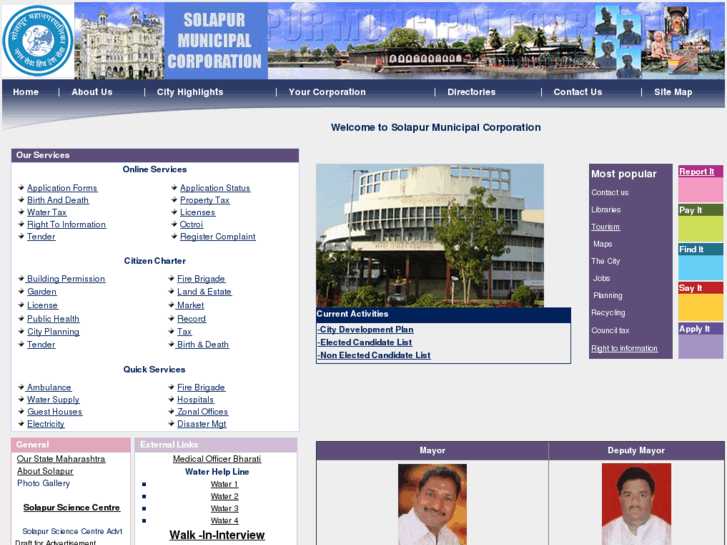Image resolution: width=727 pixels, height=545 pixels.
Task: Open Ambulance quick service
Action: 49,387
